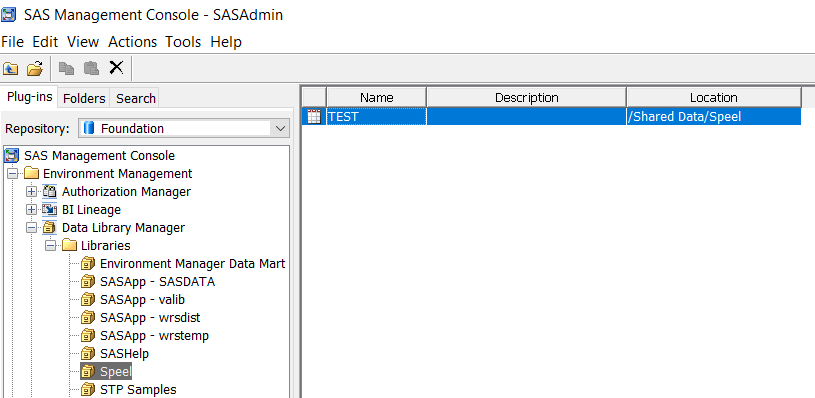The height and width of the screenshot is (398, 815).
Task: Click the SAS Management Console root icon
Action: [x=12, y=155]
